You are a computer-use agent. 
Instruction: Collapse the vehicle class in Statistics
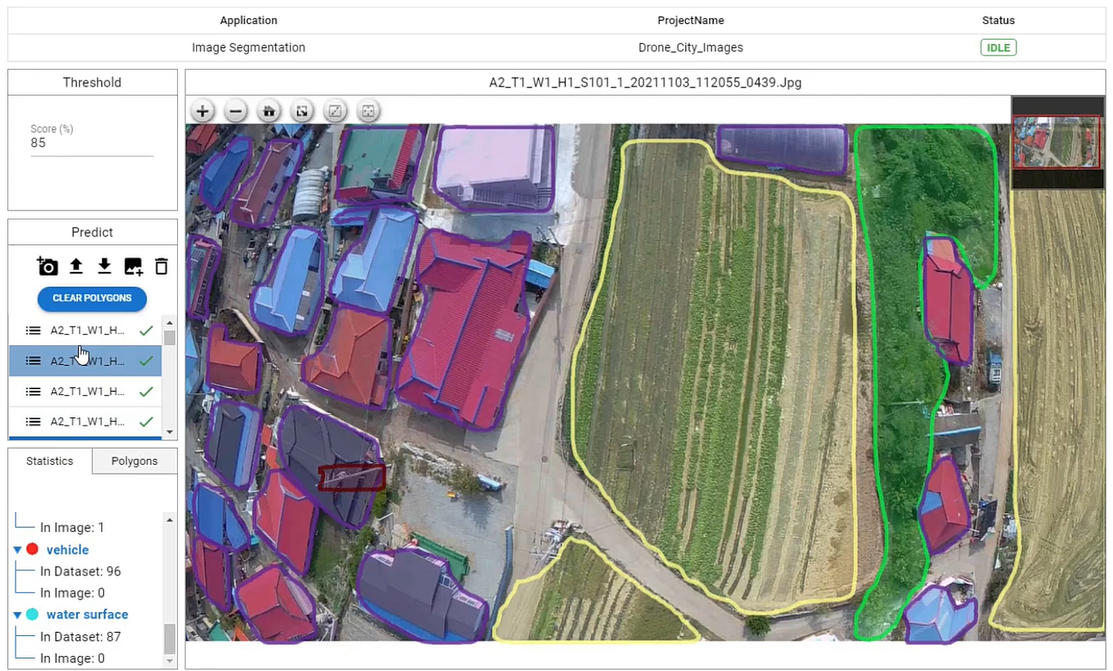click(x=17, y=549)
